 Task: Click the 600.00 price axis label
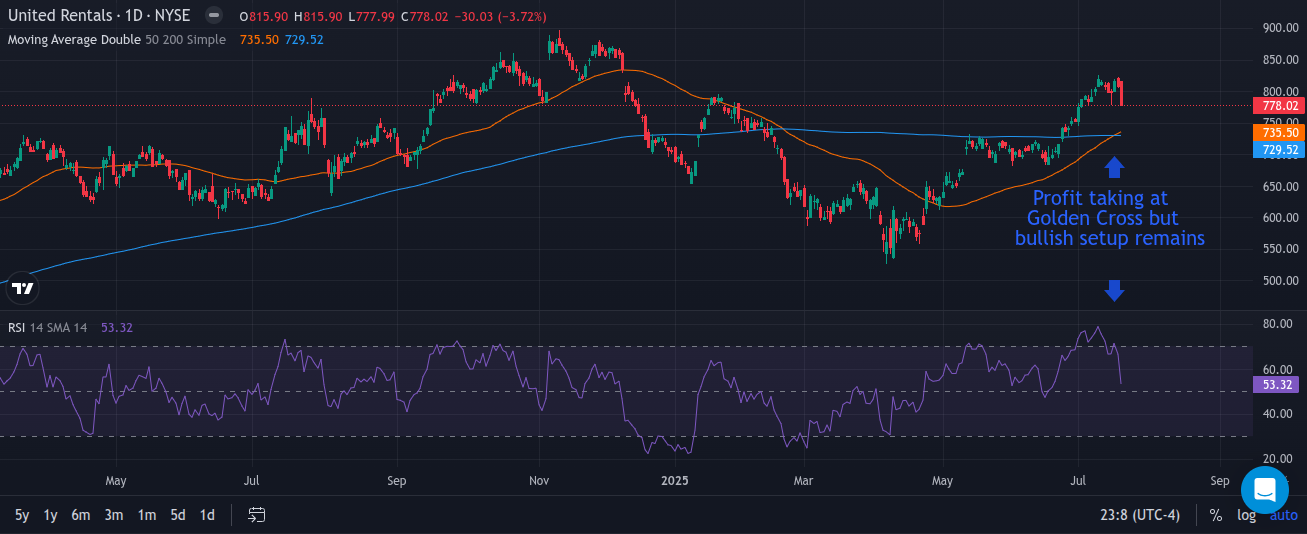coord(1280,218)
